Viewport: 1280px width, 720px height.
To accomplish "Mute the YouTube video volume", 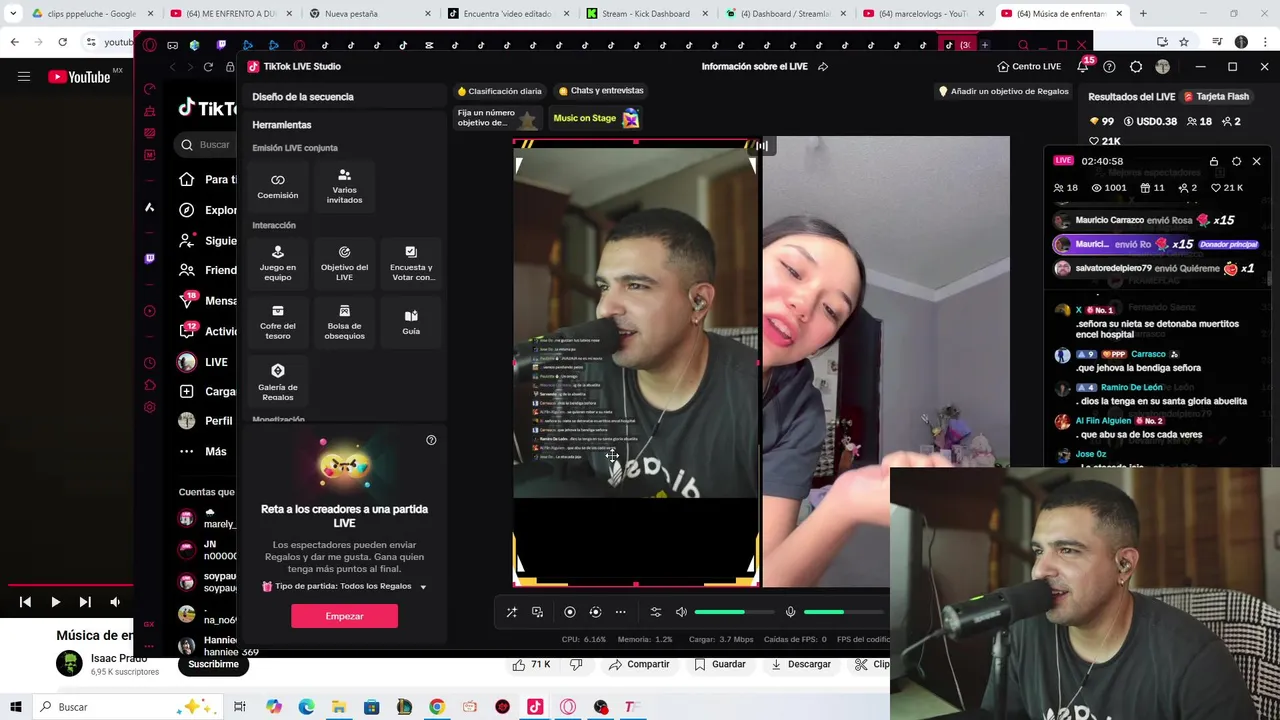I will [115, 602].
